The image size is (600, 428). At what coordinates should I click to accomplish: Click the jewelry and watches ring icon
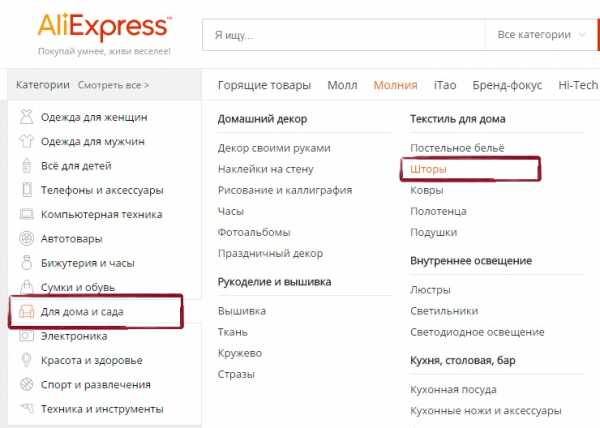(26, 263)
